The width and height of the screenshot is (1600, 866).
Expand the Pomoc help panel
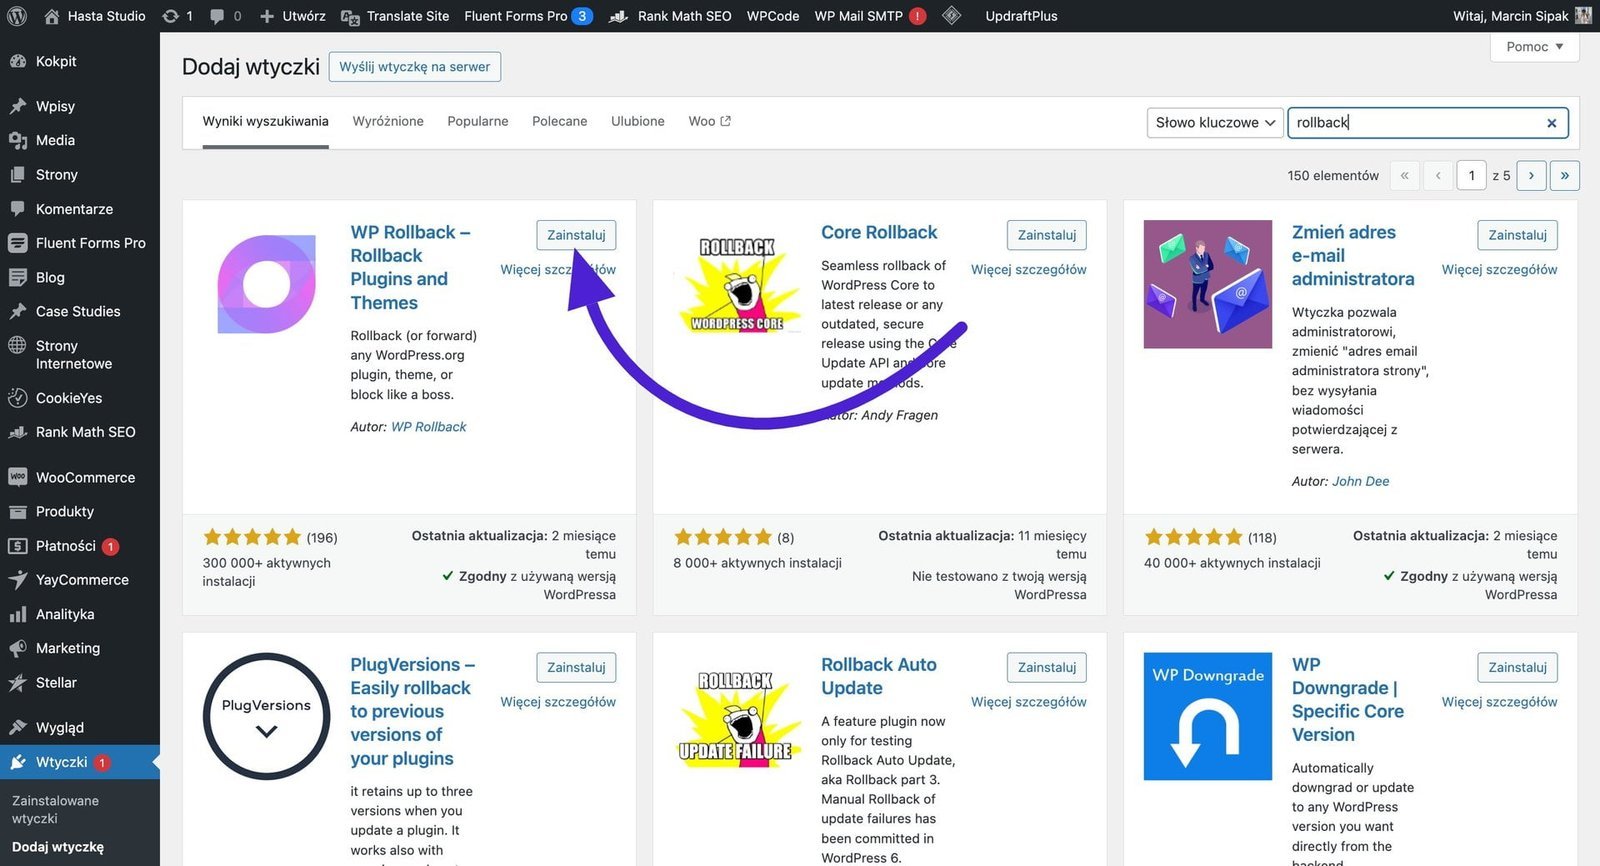(x=1534, y=47)
